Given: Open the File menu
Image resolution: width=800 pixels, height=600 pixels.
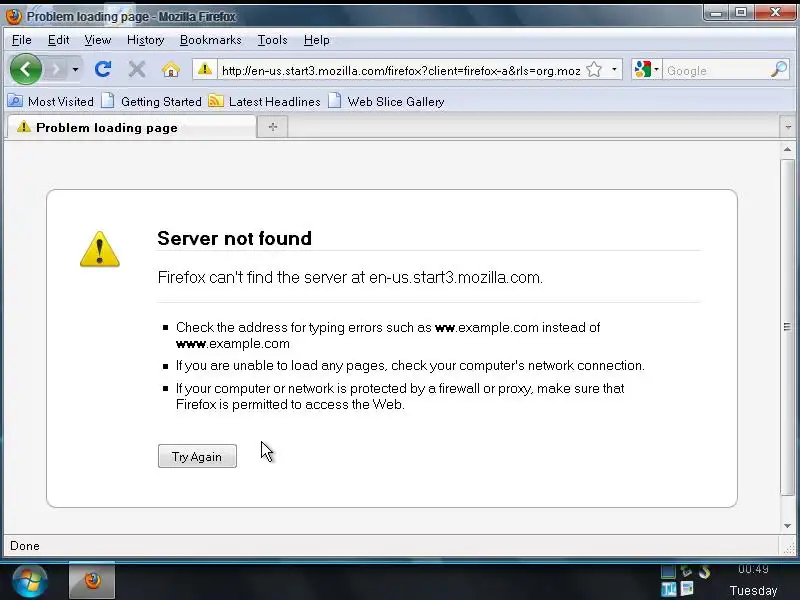Looking at the screenshot, I should pos(21,40).
